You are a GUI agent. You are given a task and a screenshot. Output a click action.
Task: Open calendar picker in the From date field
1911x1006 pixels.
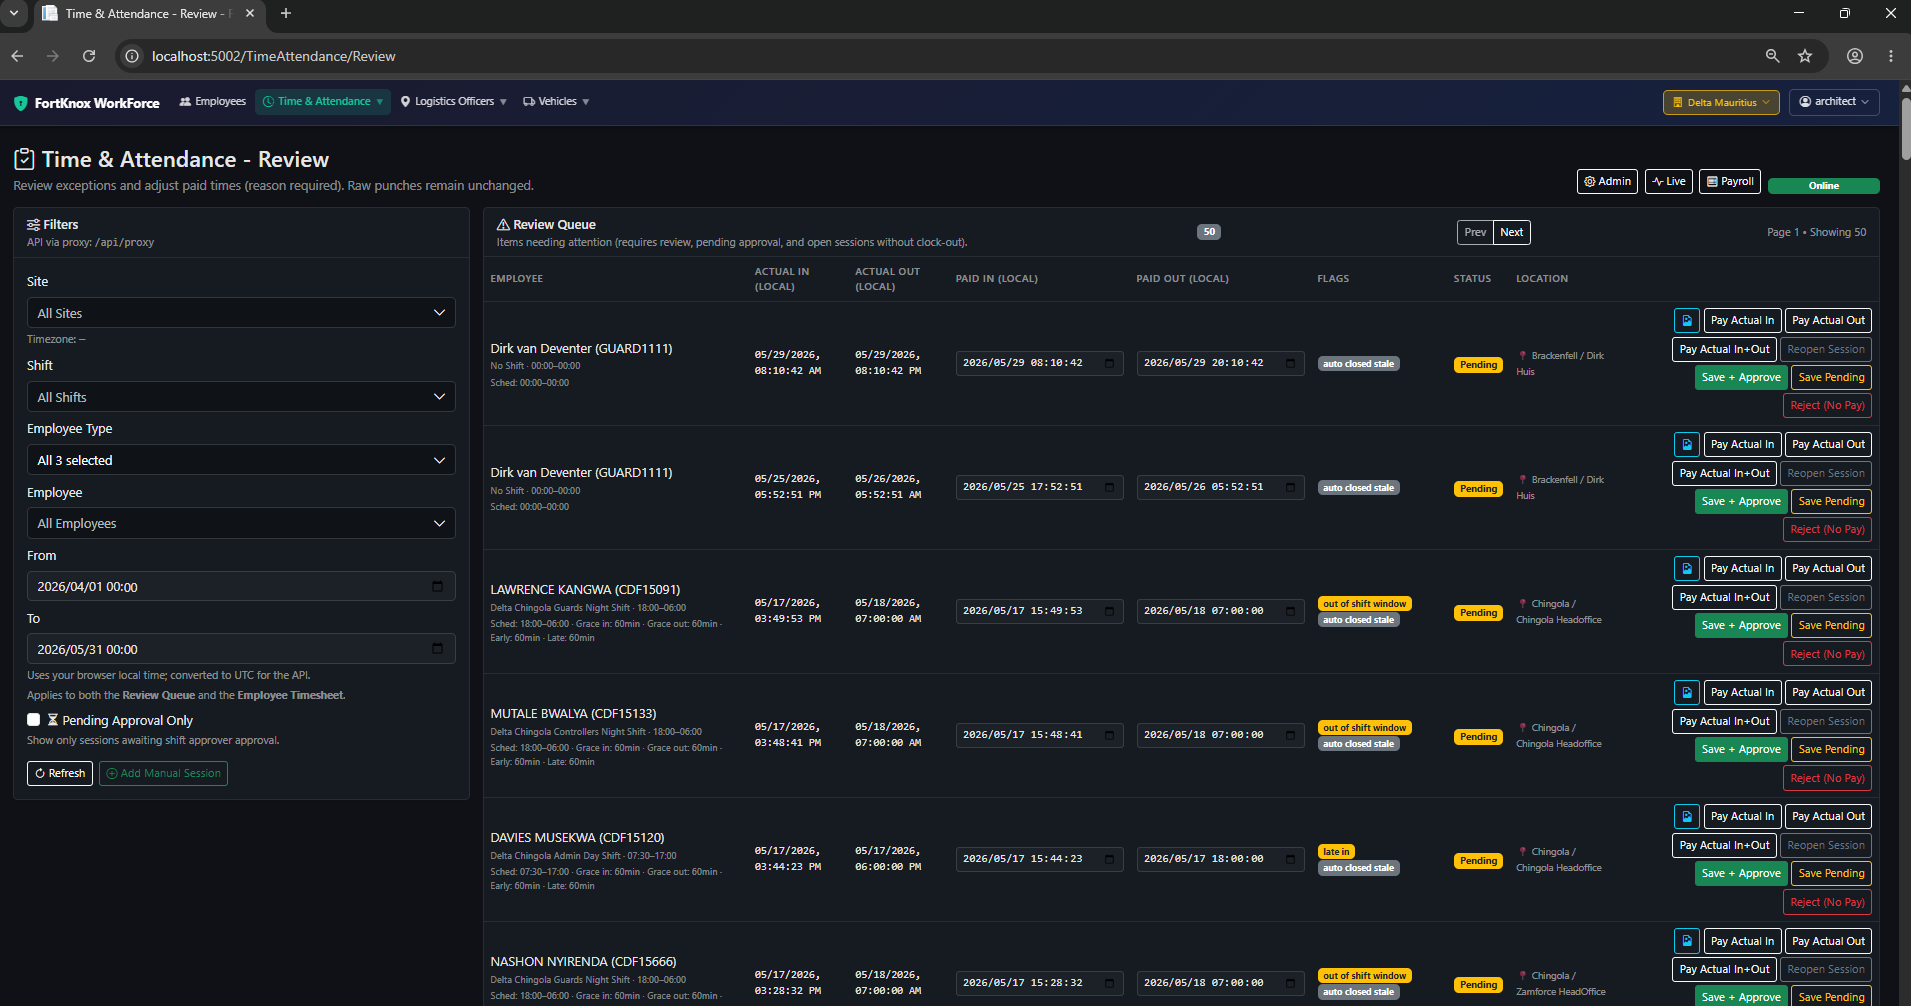point(437,587)
